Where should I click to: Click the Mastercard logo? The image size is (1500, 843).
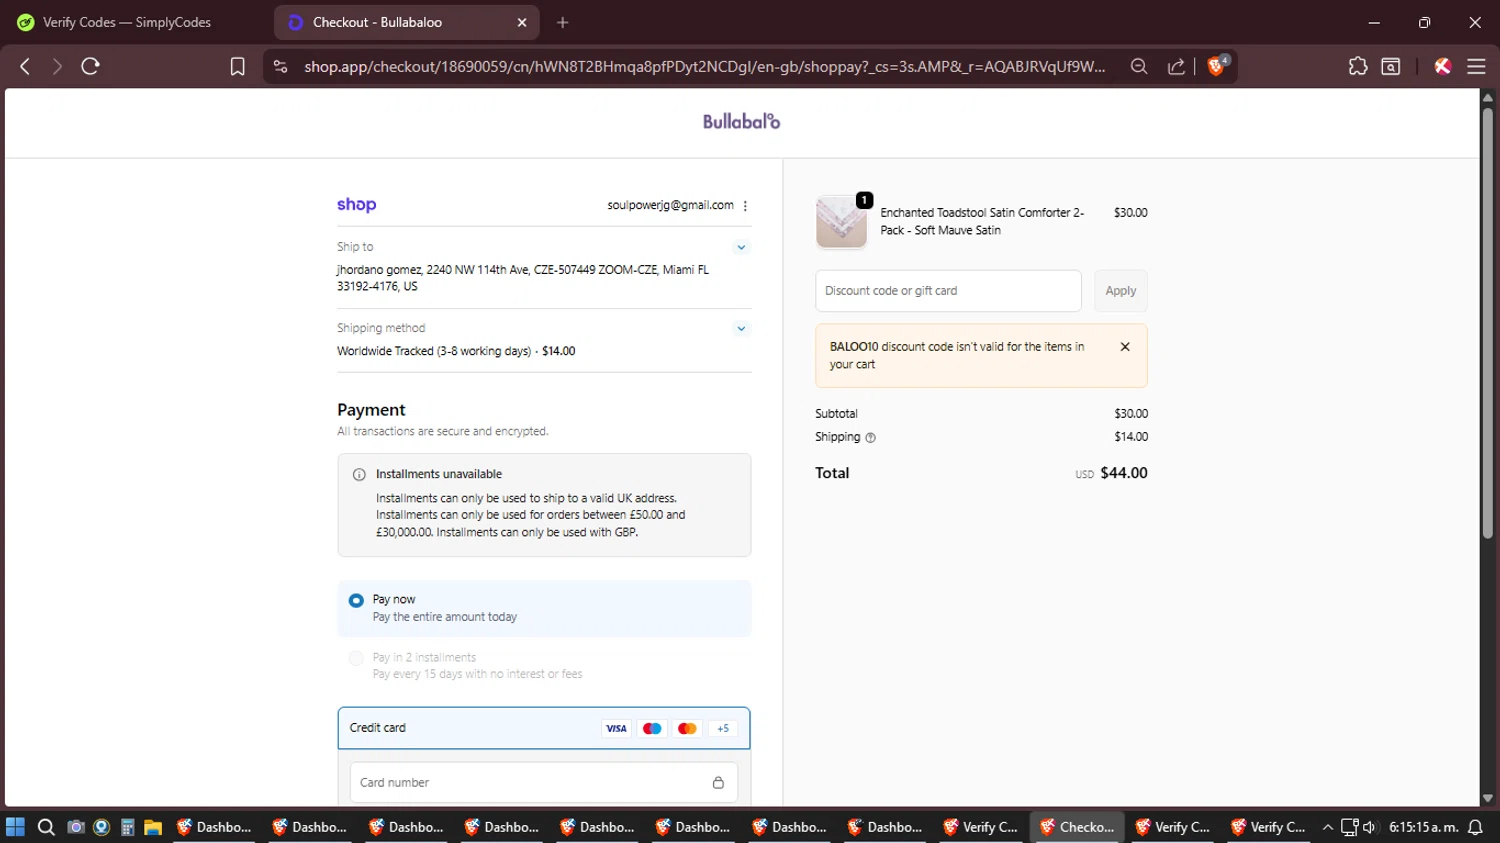coord(687,728)
